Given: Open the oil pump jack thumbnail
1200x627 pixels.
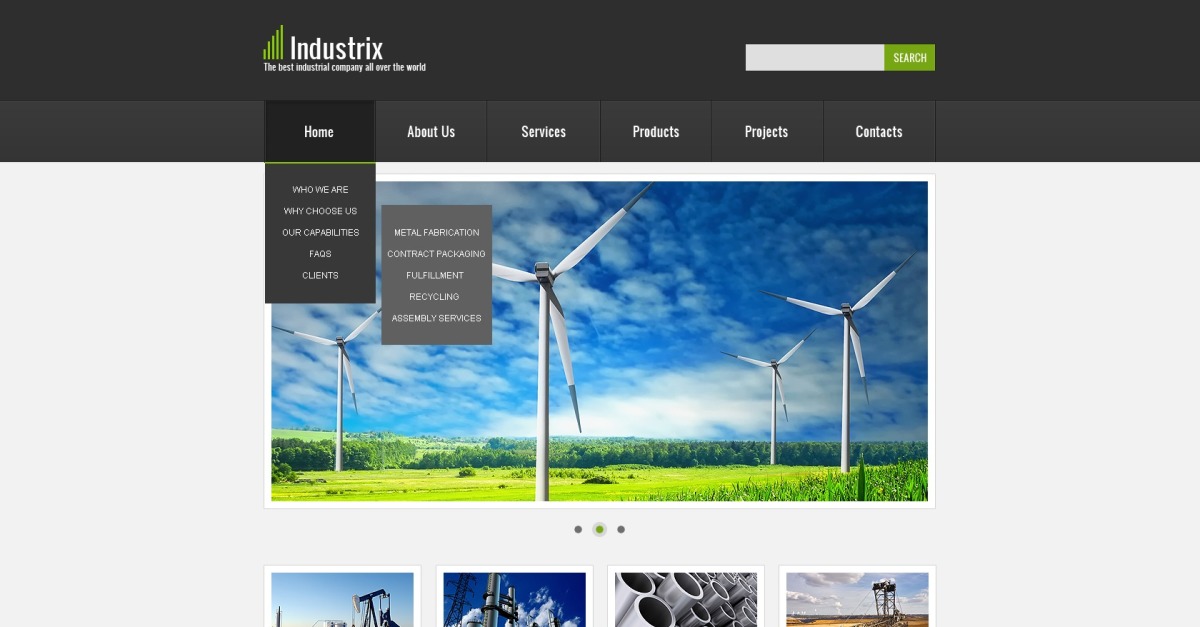Looking at the screenshot, I should 342,599.
